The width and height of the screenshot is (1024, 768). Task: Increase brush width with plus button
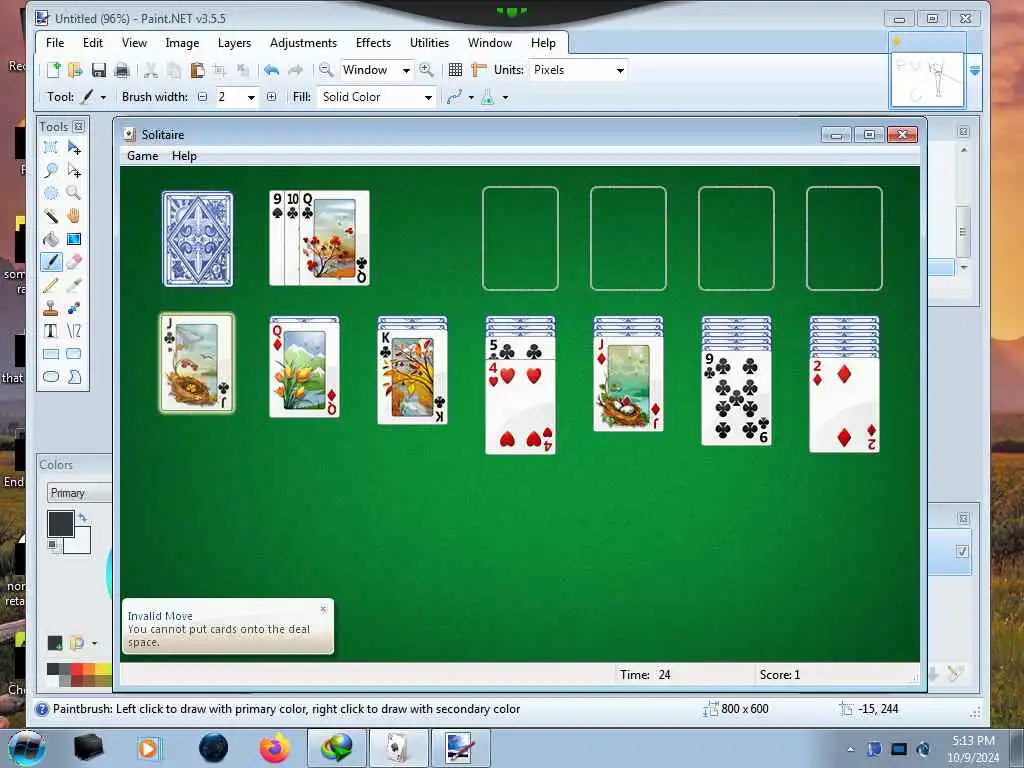coord(272,97)
